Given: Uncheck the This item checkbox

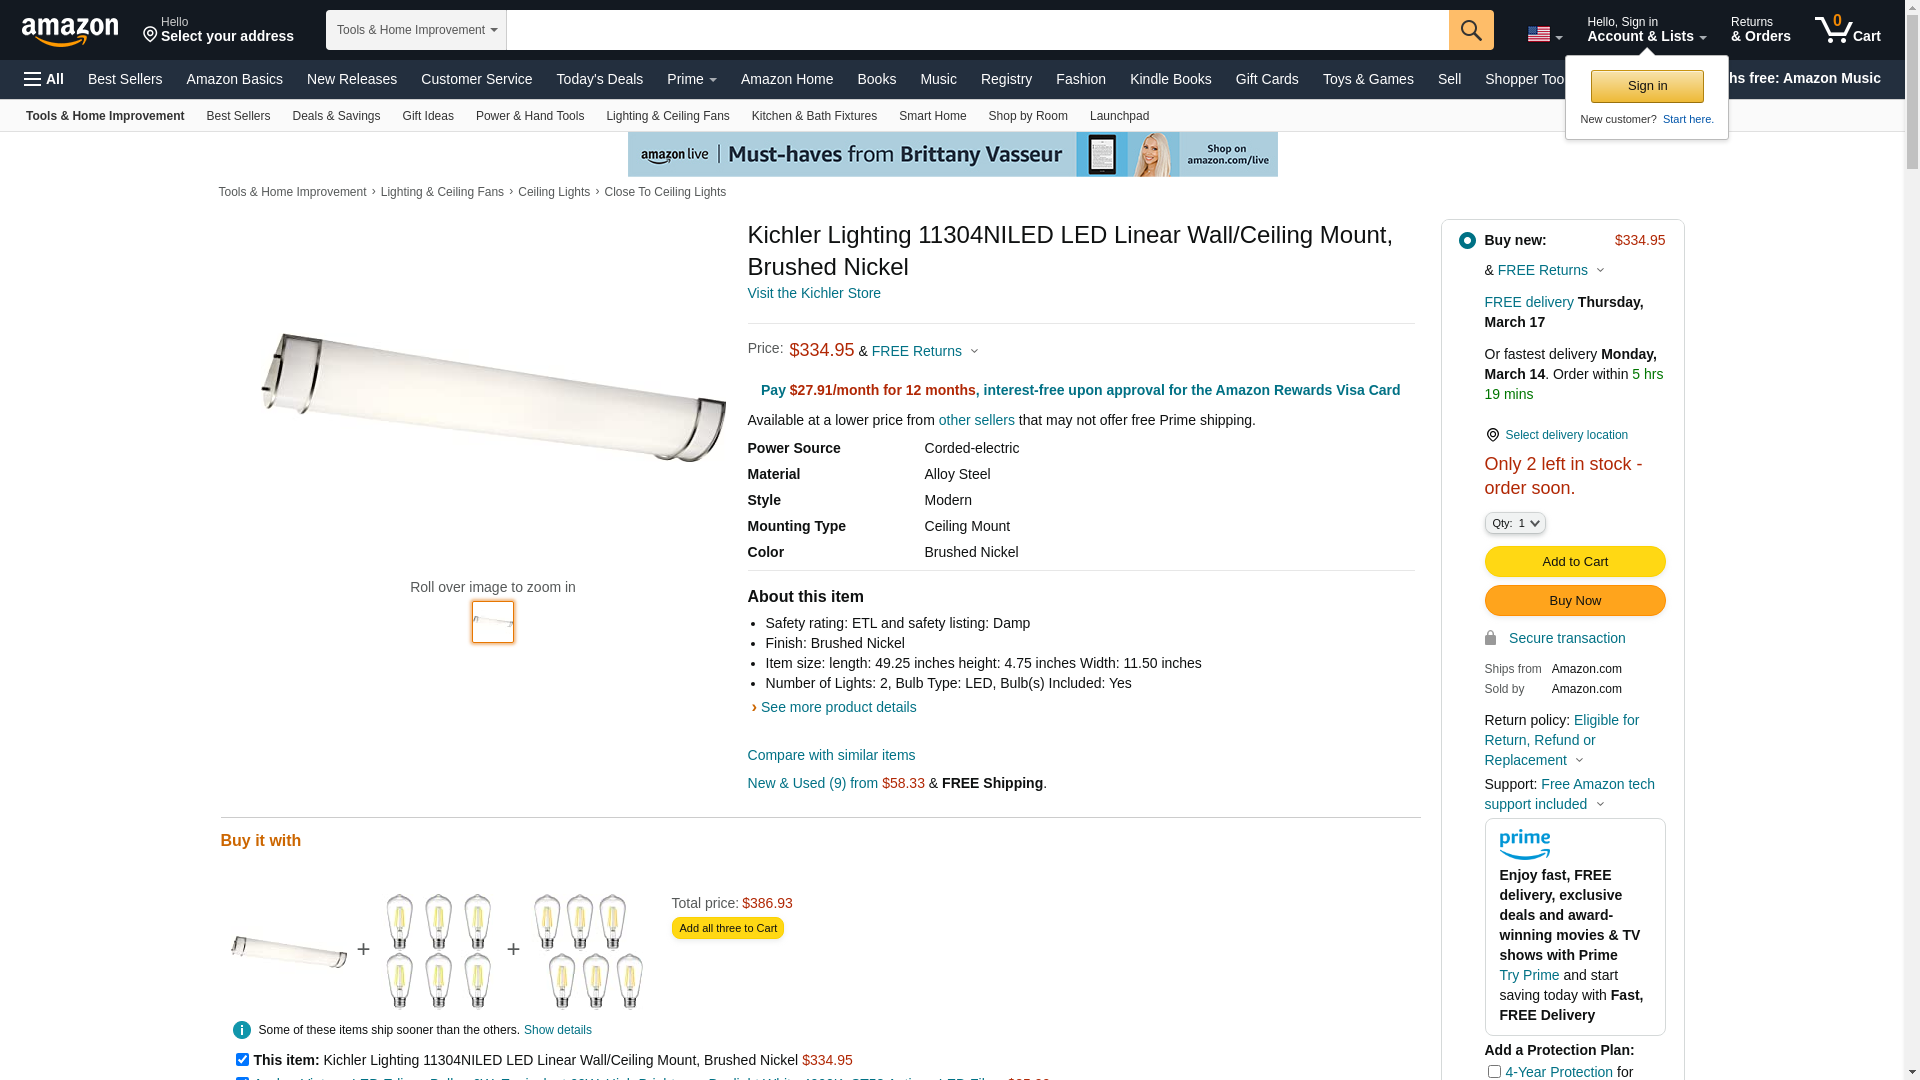Looking at the screenshot, I should point(242,1059).
